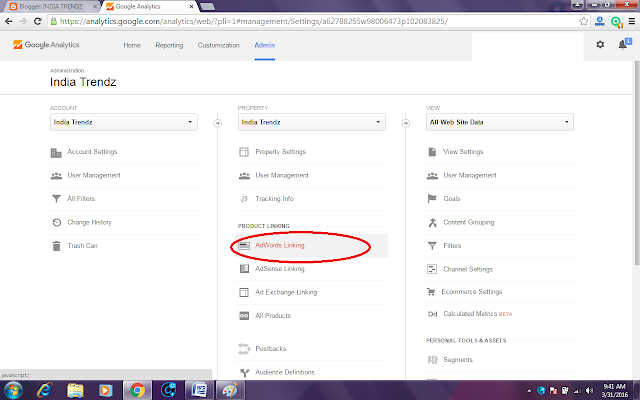The width and height of the screenshot is (640, 400).
Task: Click the Trash Can icon
Action: (56, 246)
